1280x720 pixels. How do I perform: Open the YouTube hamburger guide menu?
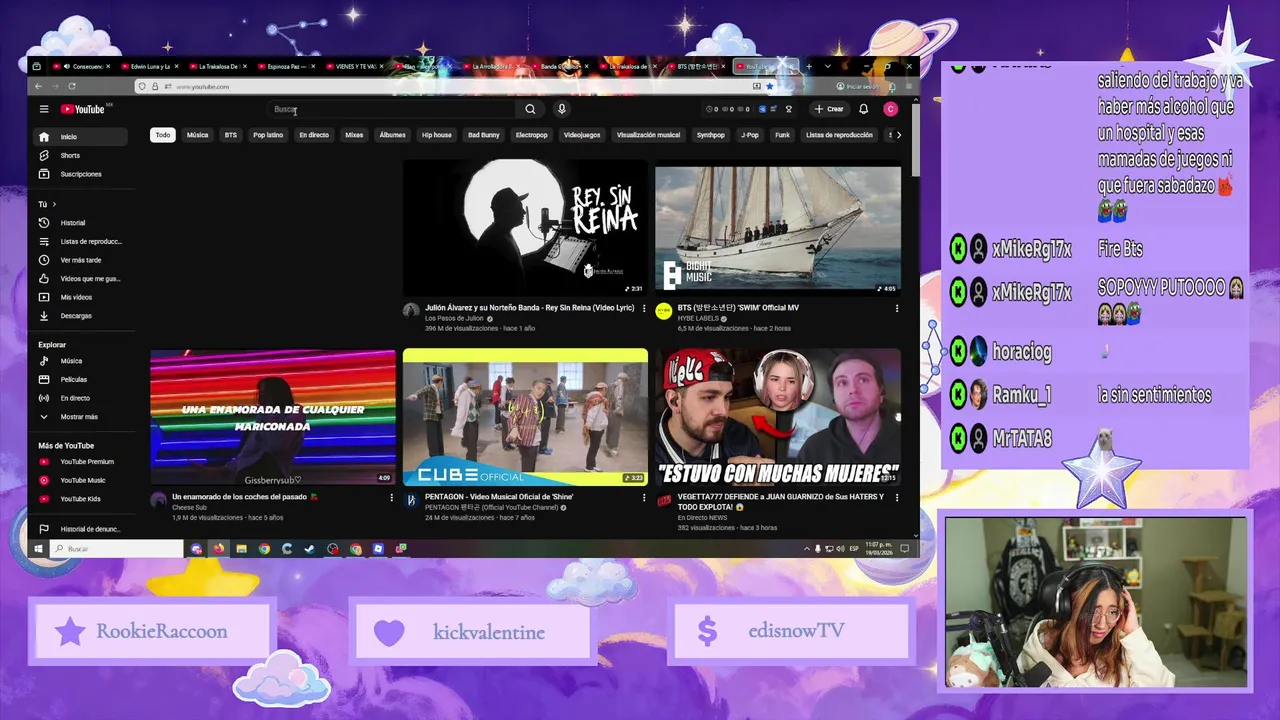[x=44, y=109]
